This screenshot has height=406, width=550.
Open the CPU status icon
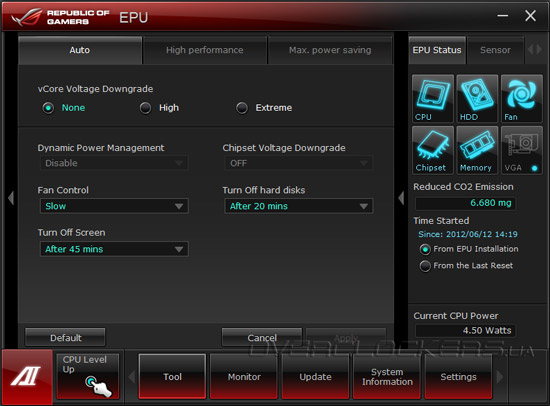tap(433, 99)
